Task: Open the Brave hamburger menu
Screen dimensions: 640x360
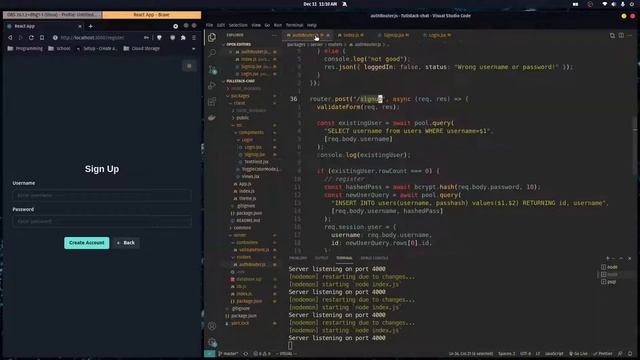Action: click(x=194, y=38)
